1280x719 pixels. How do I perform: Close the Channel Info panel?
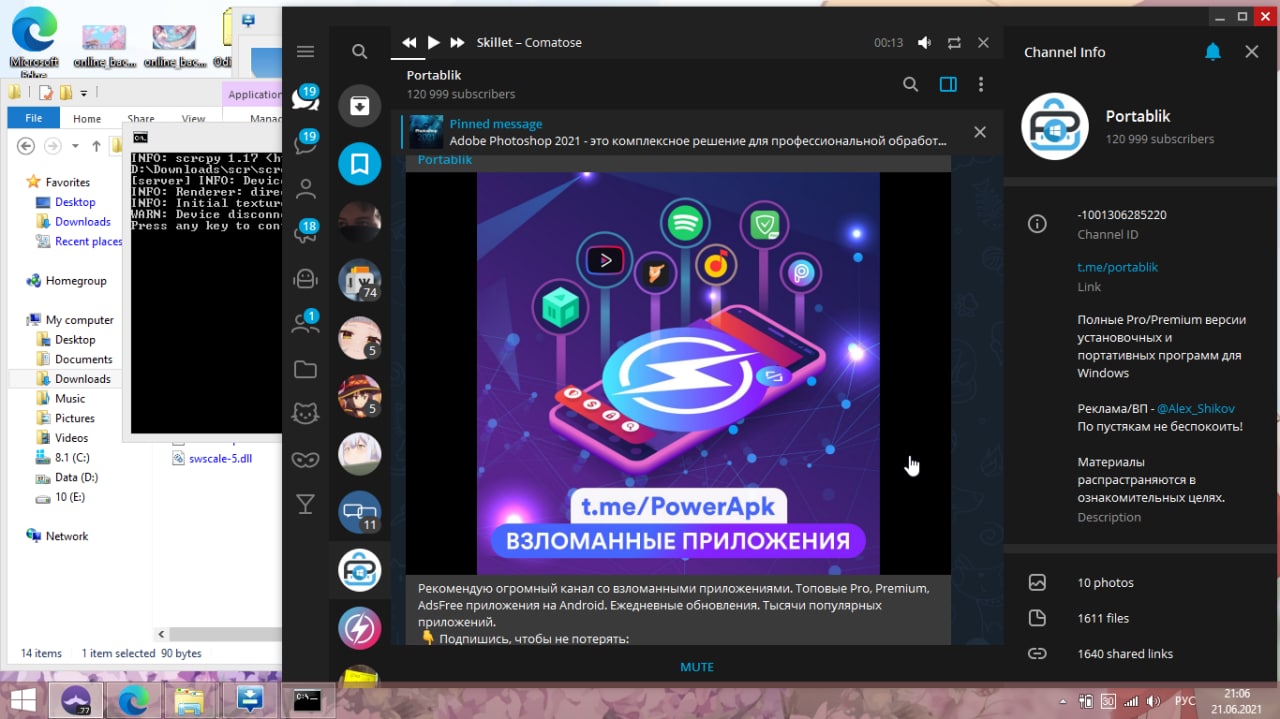1252,52
